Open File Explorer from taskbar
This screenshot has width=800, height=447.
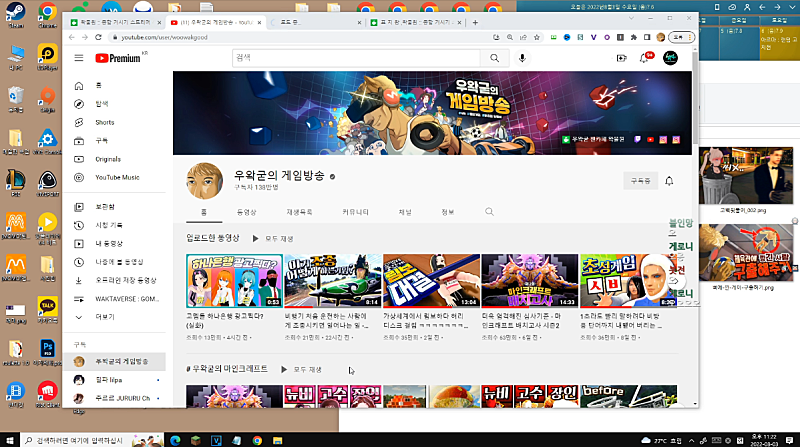click(x=277, y=440)
